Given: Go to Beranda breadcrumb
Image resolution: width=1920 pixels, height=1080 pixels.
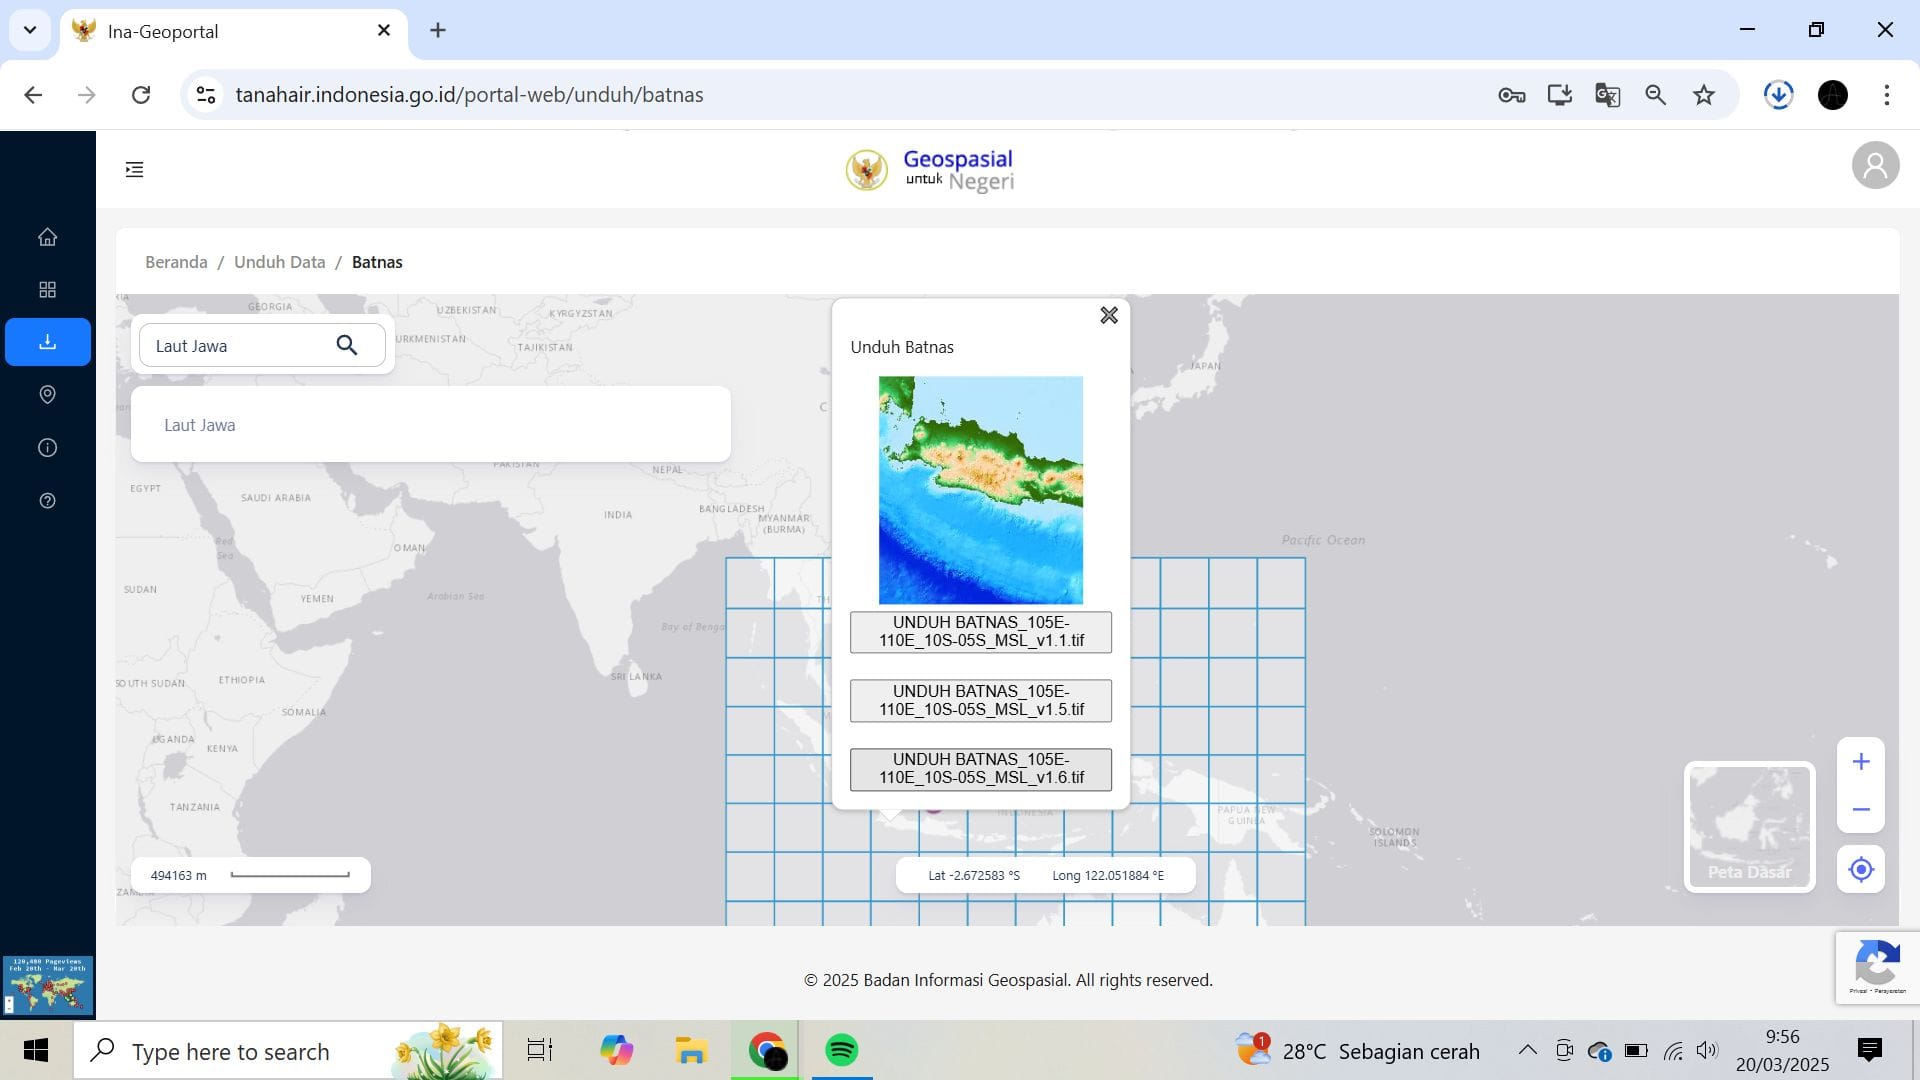Looking at the screenshot, I should point(176,262).
